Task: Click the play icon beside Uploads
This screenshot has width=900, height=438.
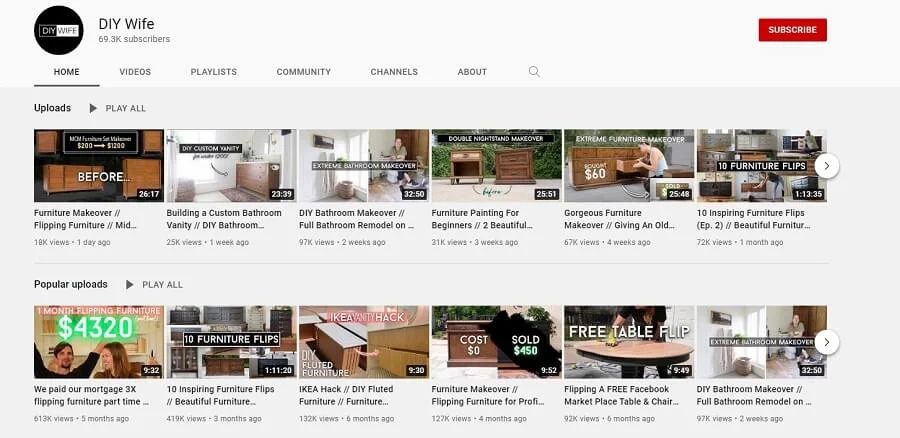Action: click(x=93, y=108)
